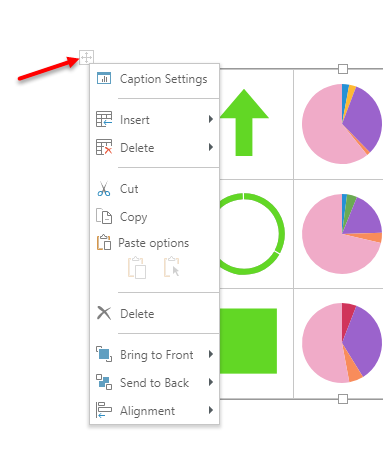Screen dimensions: 383x461
Task: Expand the Insert submenu arrow
Action: click(210, 119)
